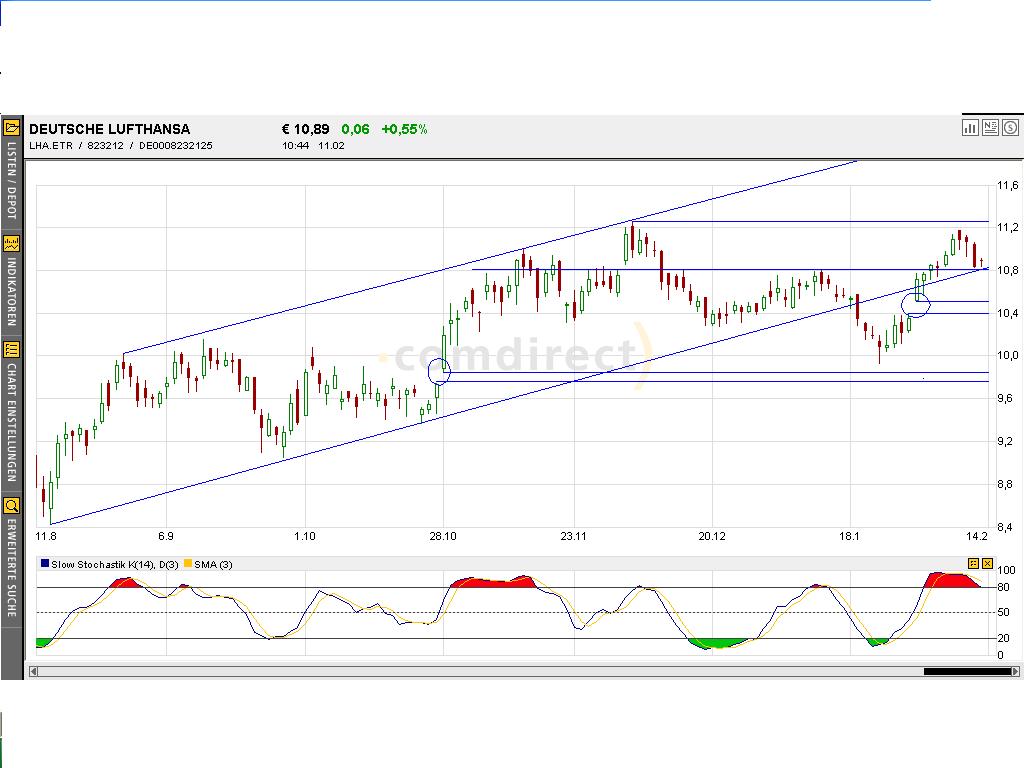Open the CHART EINSTELLUNGEN sidebar tab
The image size is (1024, 768).
pos(12,423)
